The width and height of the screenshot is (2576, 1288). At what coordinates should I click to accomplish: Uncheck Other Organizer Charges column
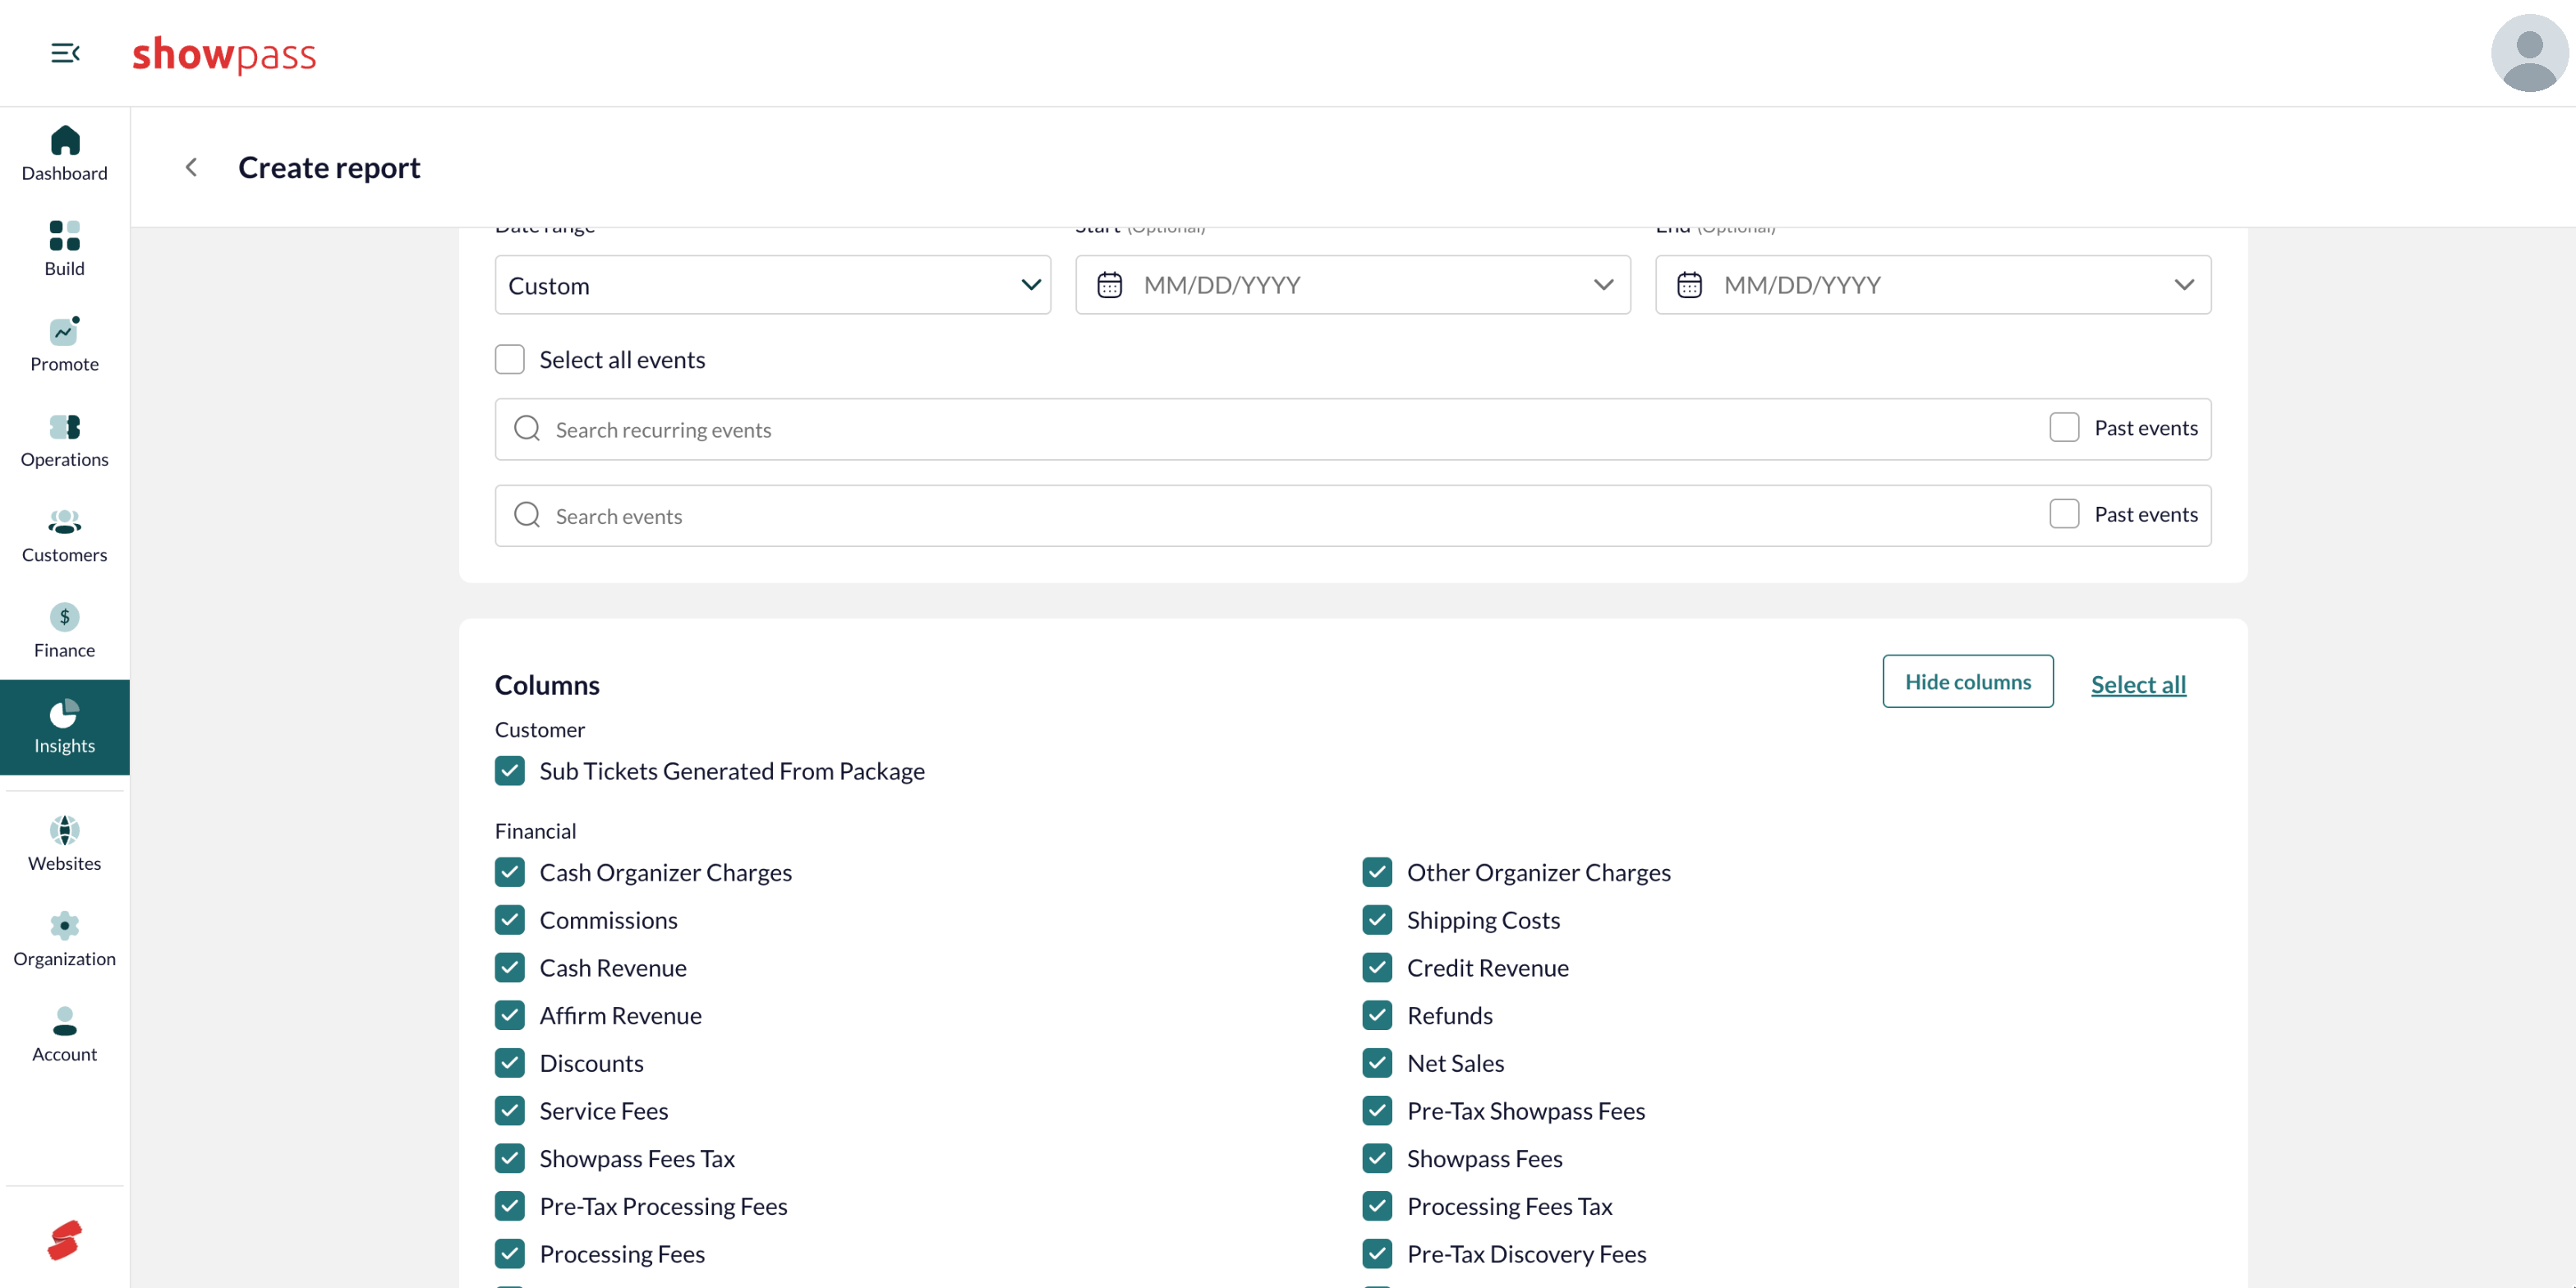[1377, 872]
